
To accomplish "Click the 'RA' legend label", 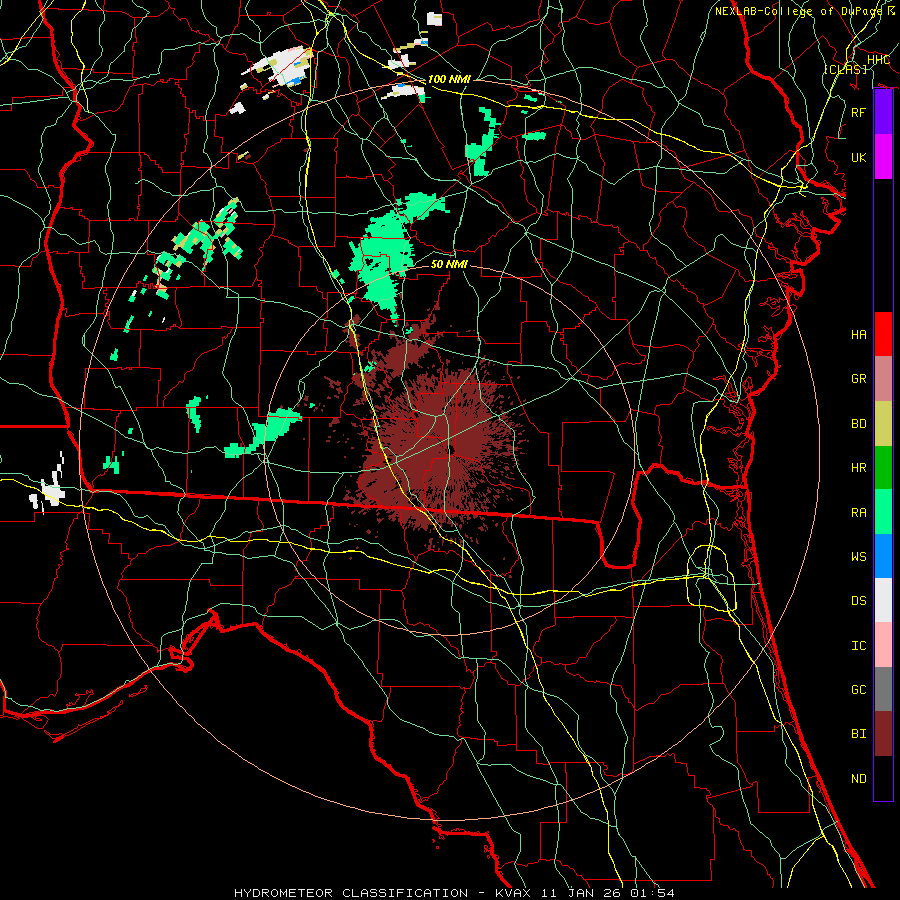I will tap(858, 512).
